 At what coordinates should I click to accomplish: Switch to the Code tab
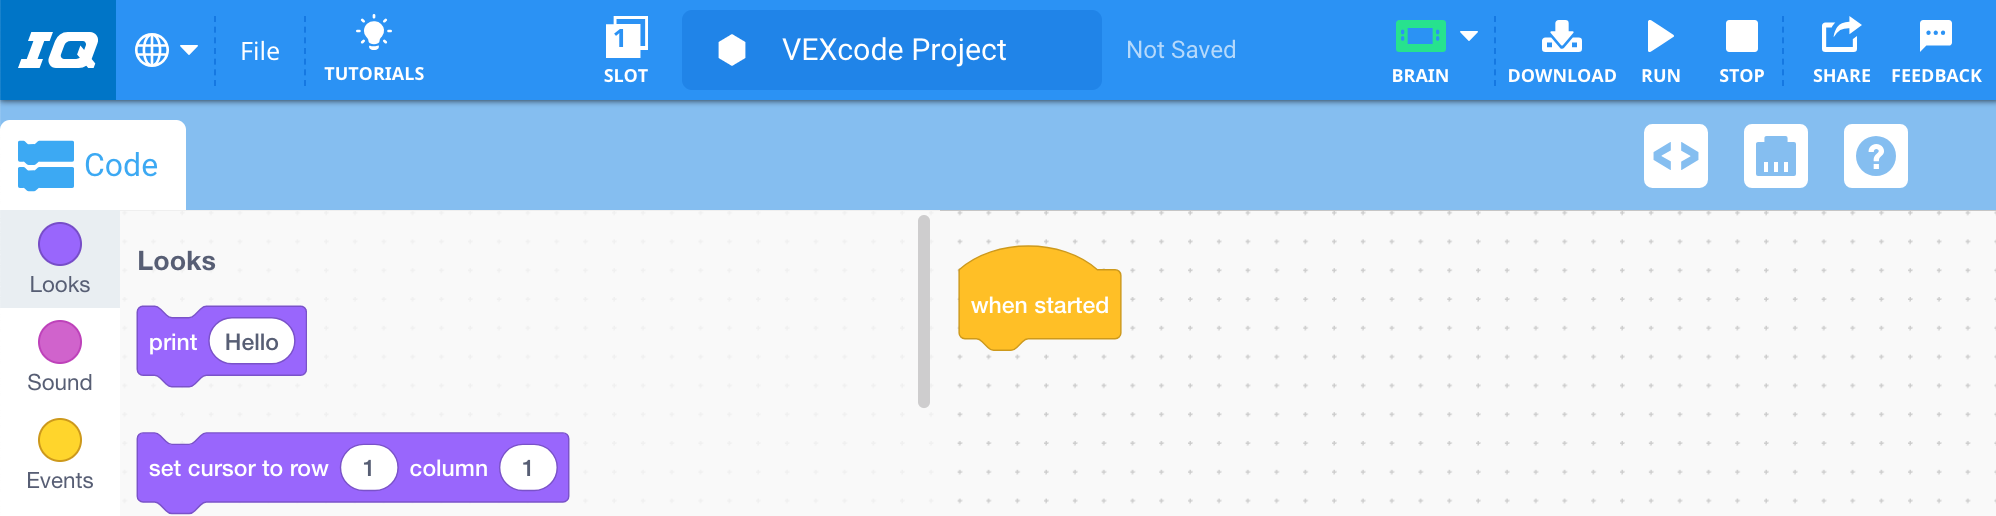(92, 165)
